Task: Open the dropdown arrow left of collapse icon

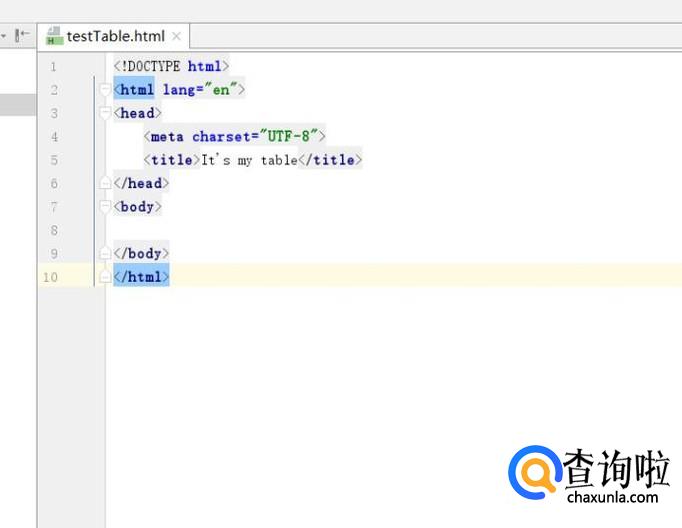Action: pos(3,35)
